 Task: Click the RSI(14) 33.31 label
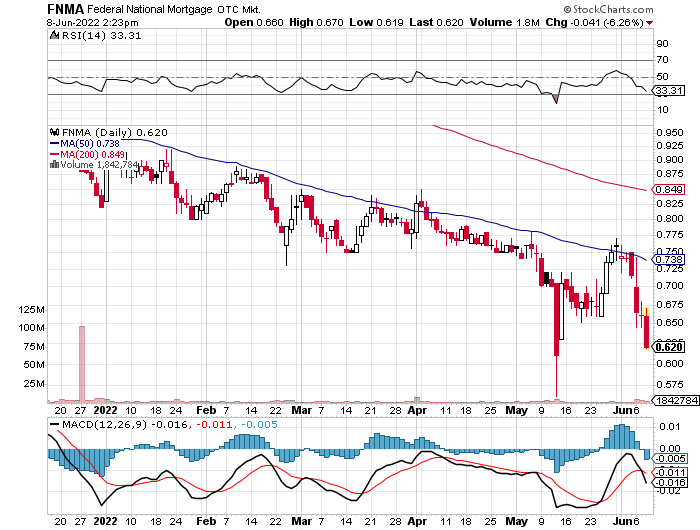pos(101,36)
